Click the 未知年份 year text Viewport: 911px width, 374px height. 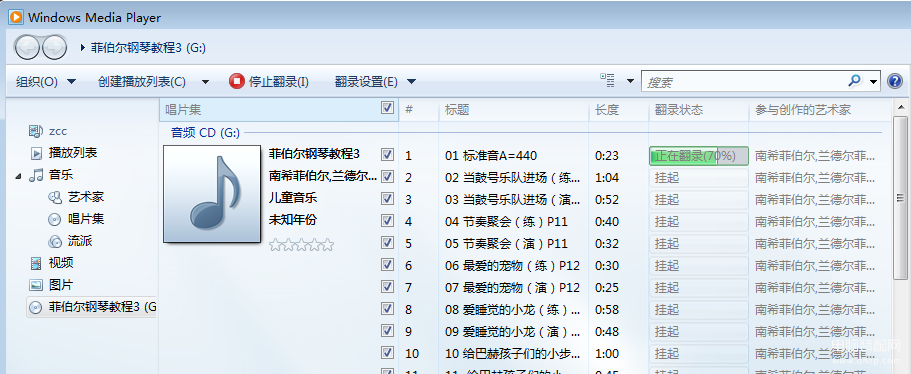pyautogui.click(x=293, y=220)
